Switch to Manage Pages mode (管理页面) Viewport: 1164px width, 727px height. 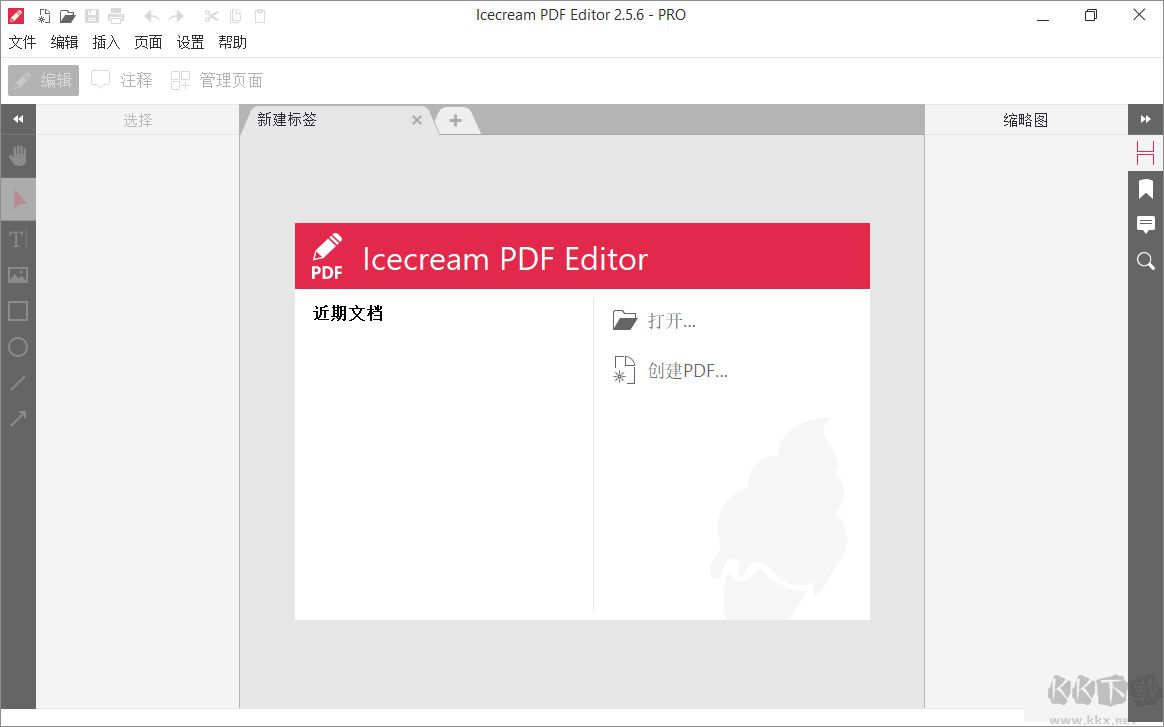pos(217,80)
